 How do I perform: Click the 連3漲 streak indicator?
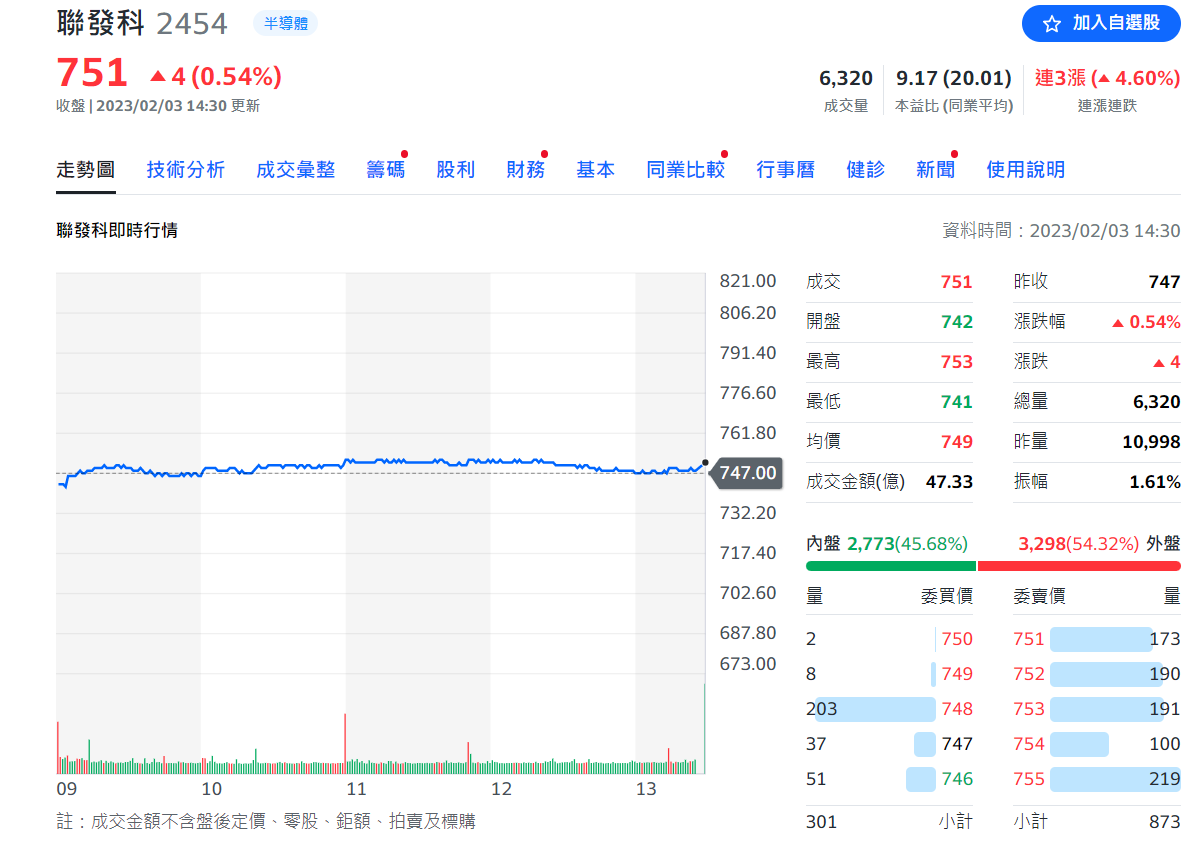click(1108, 78)
